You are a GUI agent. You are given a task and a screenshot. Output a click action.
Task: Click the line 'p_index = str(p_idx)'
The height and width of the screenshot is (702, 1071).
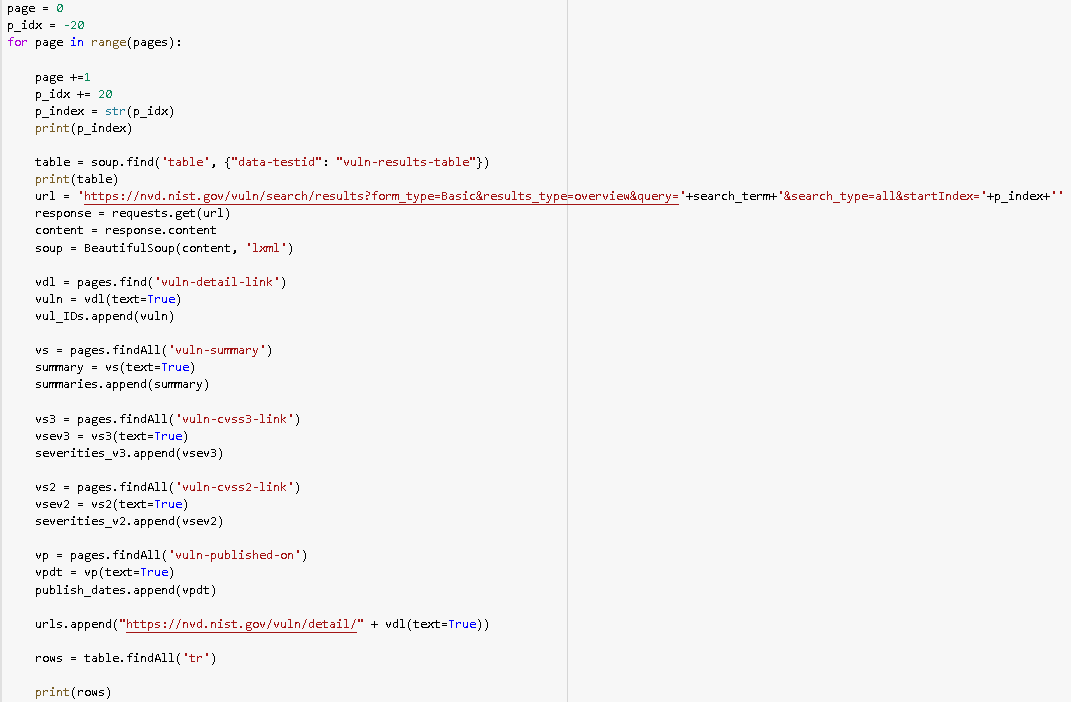tap(105, 111)
